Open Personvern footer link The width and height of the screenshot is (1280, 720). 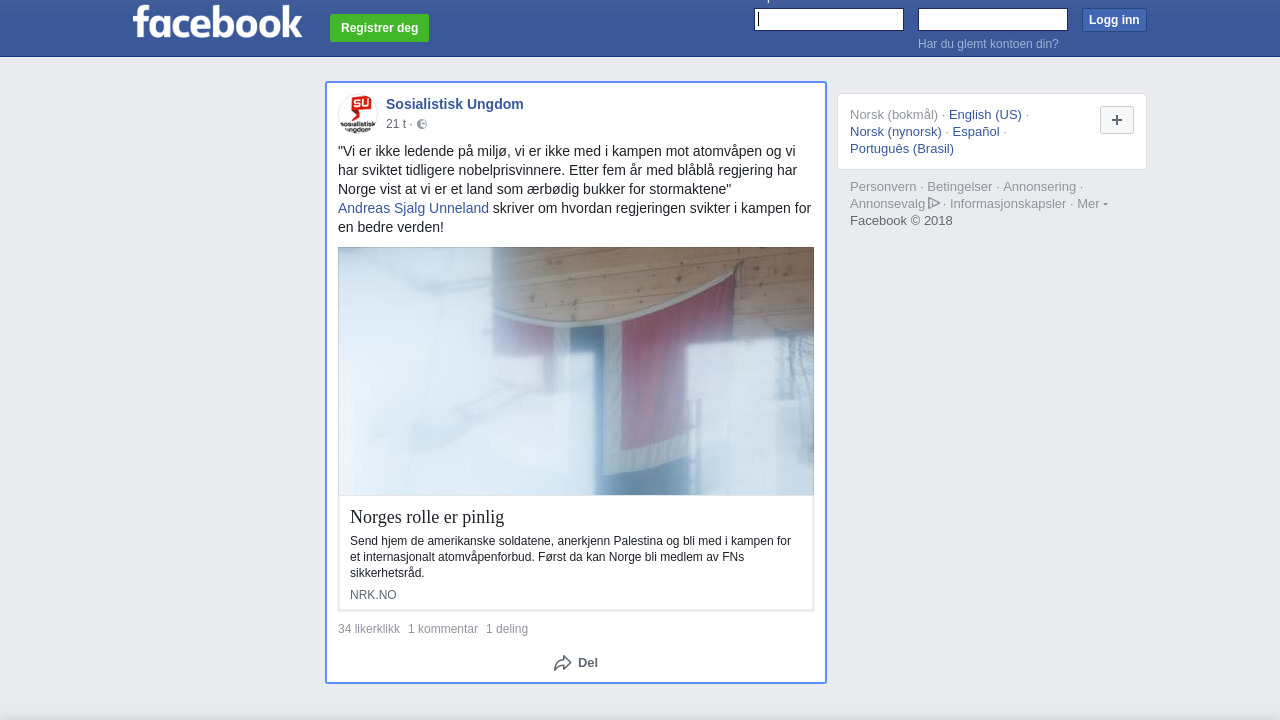pyautogui.click(x=883, y=186)
